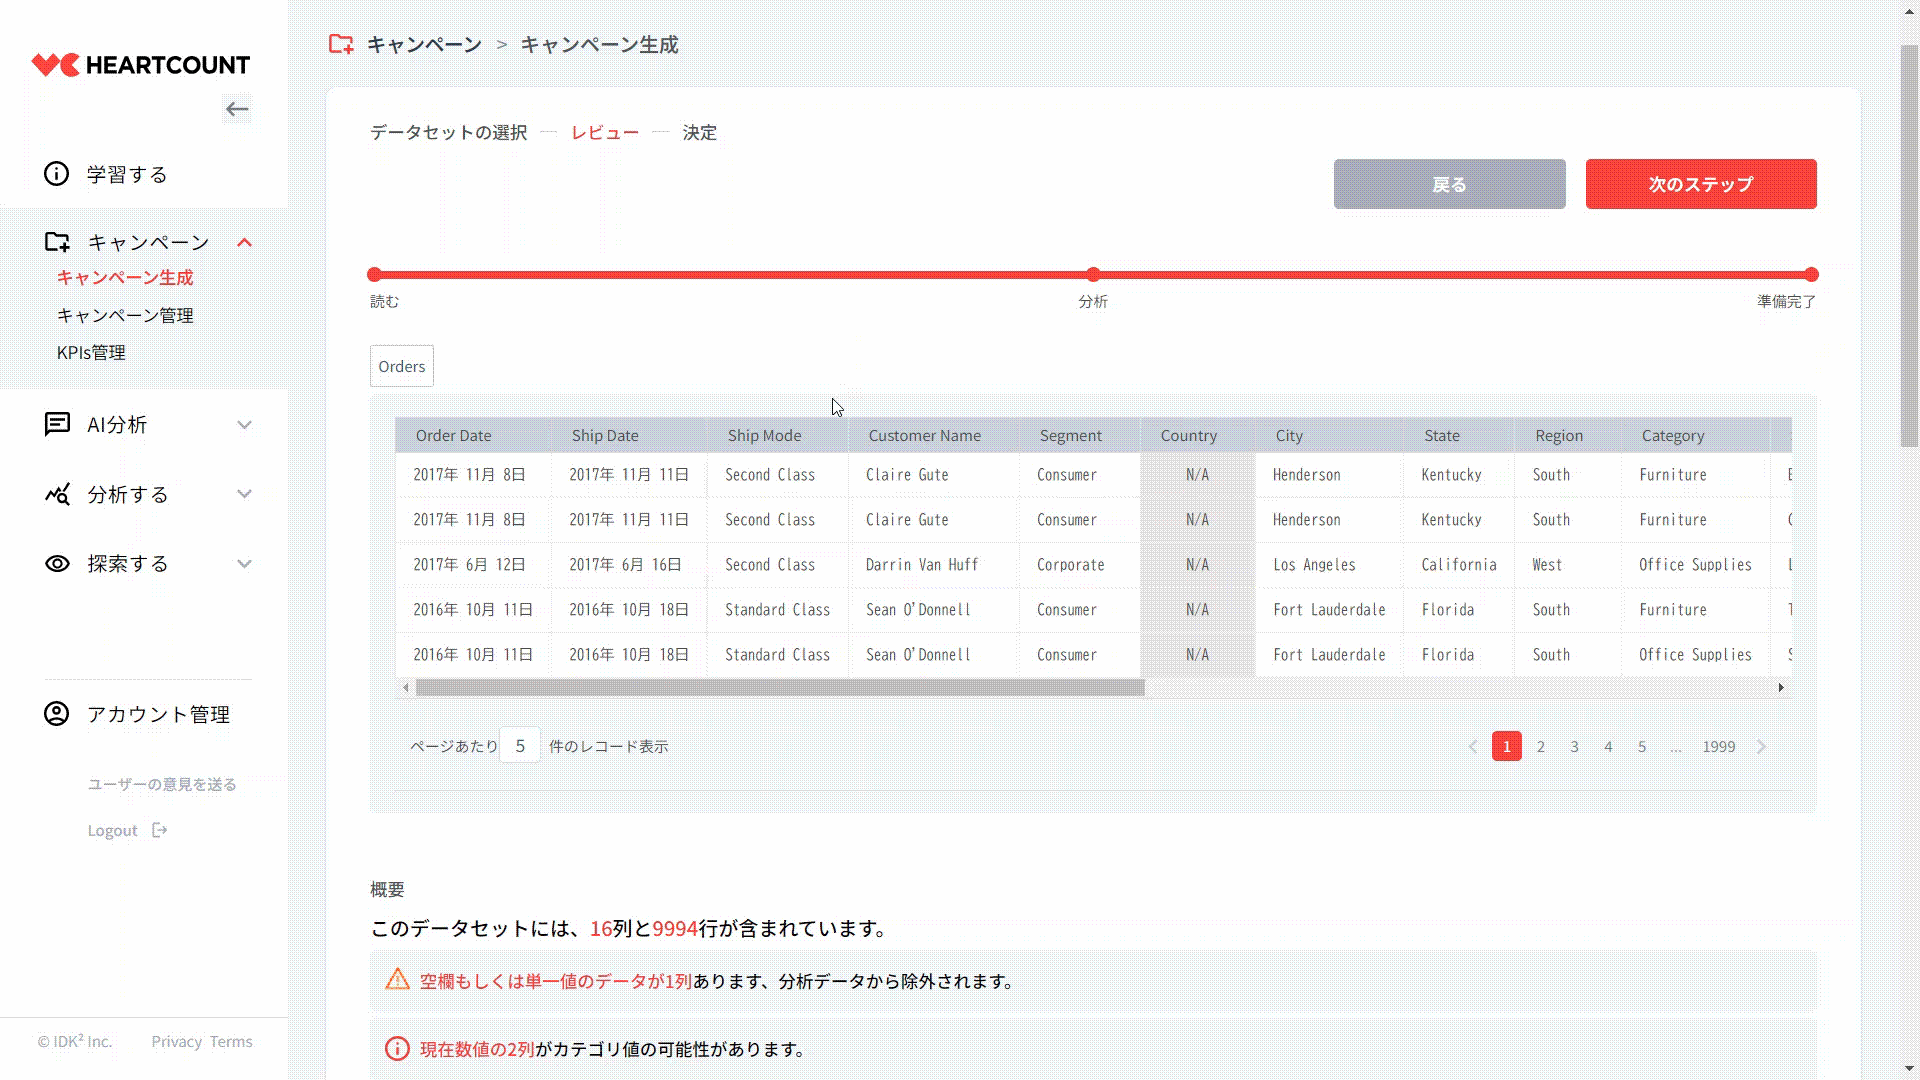Image resolution: width=1920 pixels, height=1080 pixels.
Task: Select the Orders dataset tab
Action: click(x=401, y=366)
